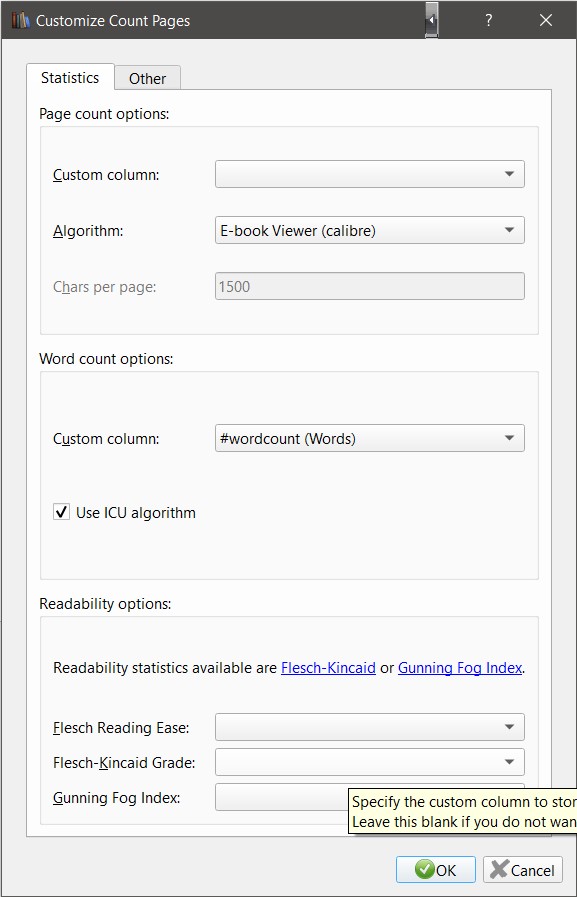Confirm settings with the OK button
Viewport: 577px width, 897px height.
(436, 870)
